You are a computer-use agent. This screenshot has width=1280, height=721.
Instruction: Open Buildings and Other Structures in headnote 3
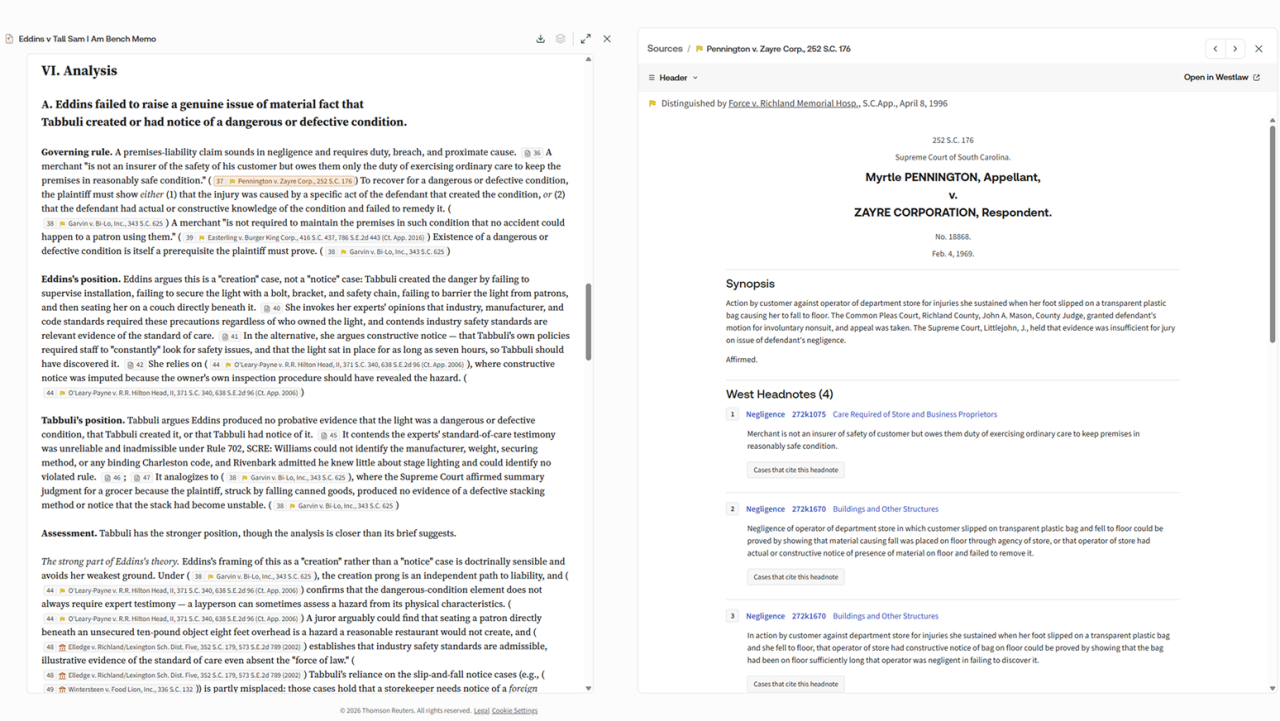point(885,616)
